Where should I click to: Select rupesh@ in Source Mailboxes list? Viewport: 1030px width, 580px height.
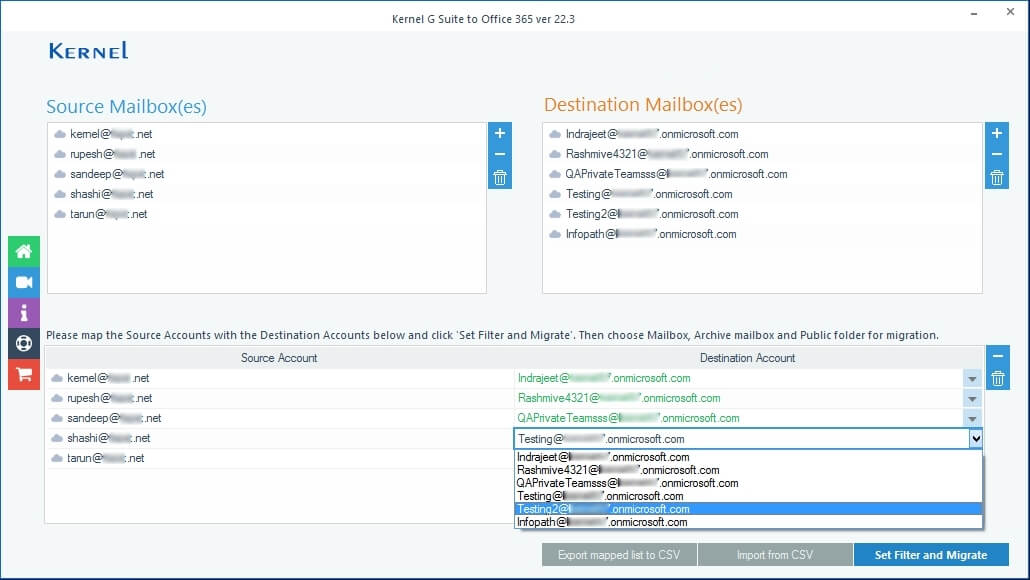[105, 154]
